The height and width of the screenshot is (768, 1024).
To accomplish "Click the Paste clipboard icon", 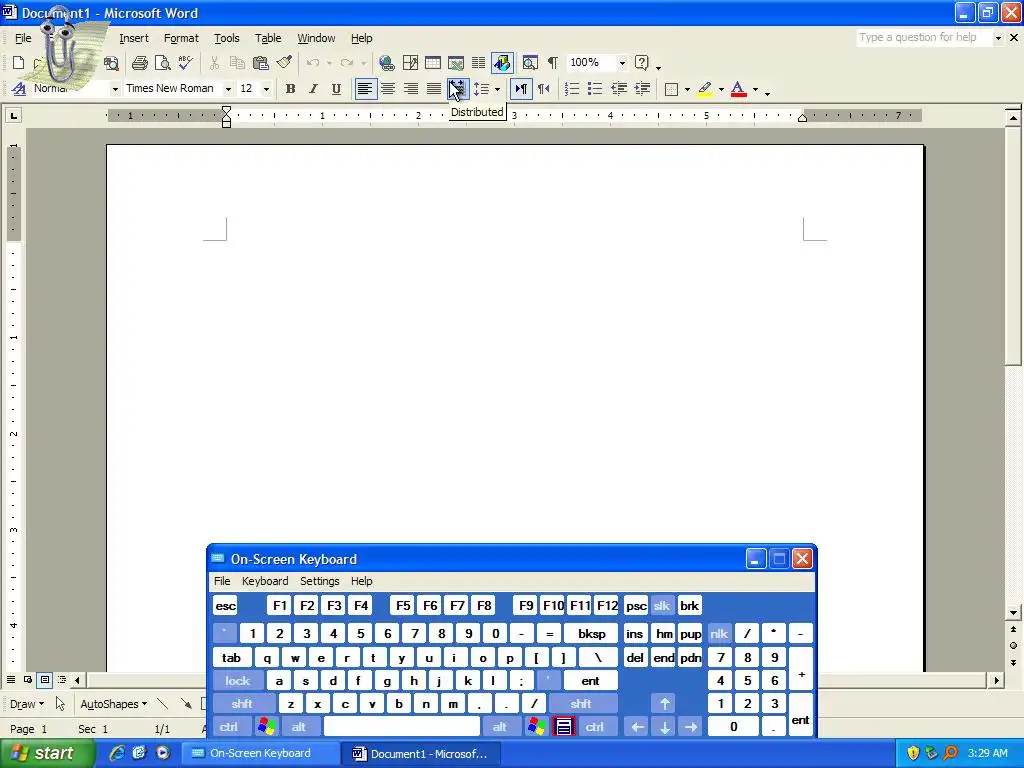I will 261,63.
